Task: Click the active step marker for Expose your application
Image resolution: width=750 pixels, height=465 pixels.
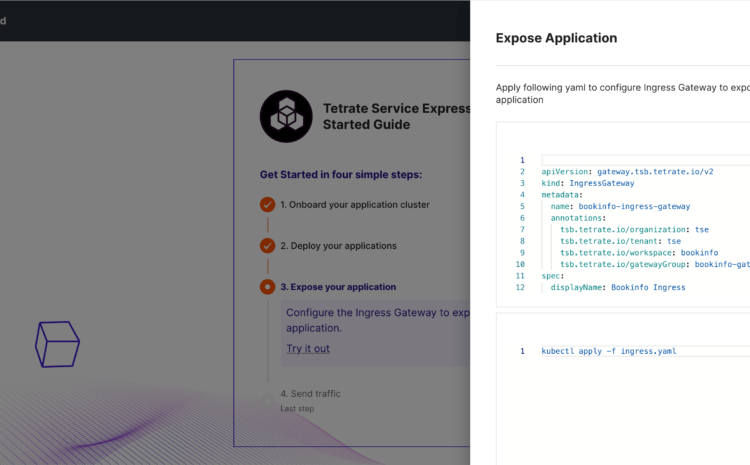Action: [267, 287]
